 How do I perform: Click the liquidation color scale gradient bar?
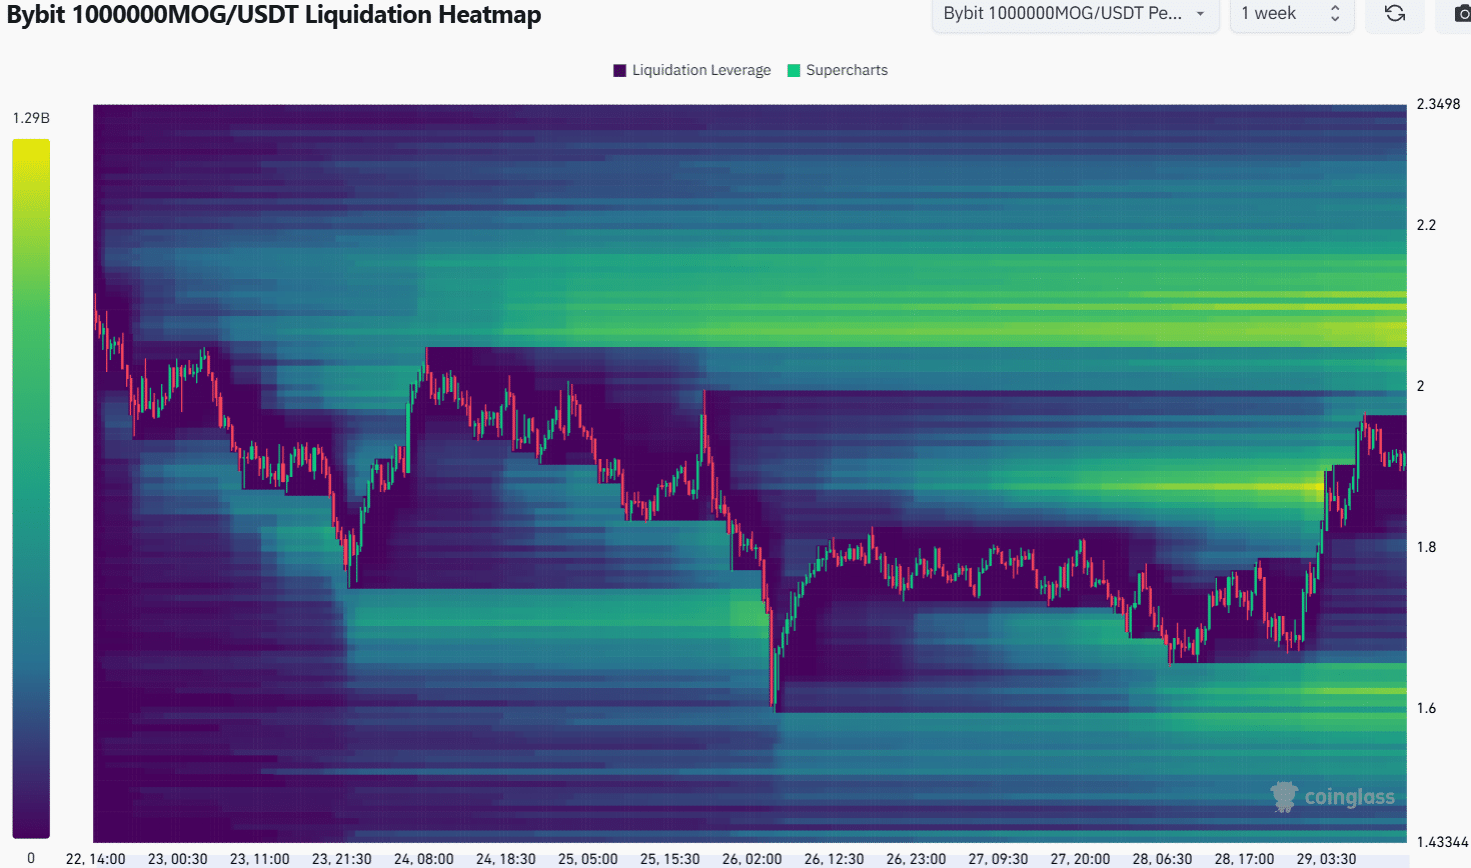click(x=31, y=488)
